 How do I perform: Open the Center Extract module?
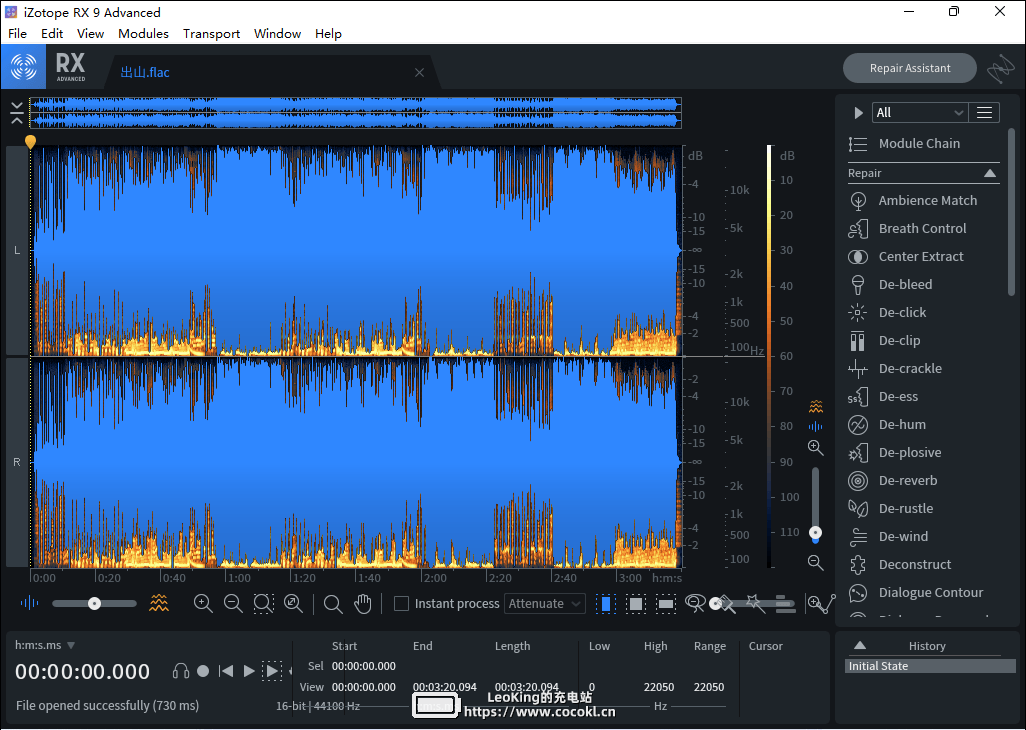pos(906,256)
